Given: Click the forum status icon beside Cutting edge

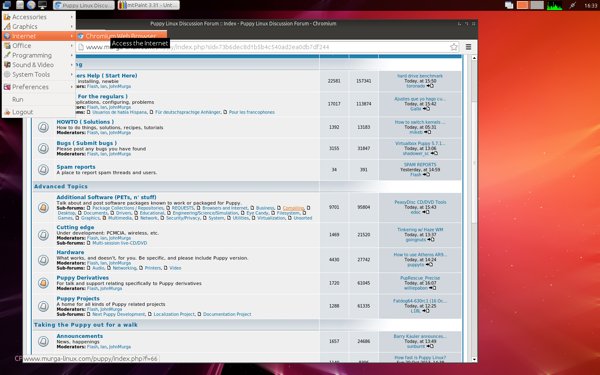Looking at the screenshot, I should [43, 235].
